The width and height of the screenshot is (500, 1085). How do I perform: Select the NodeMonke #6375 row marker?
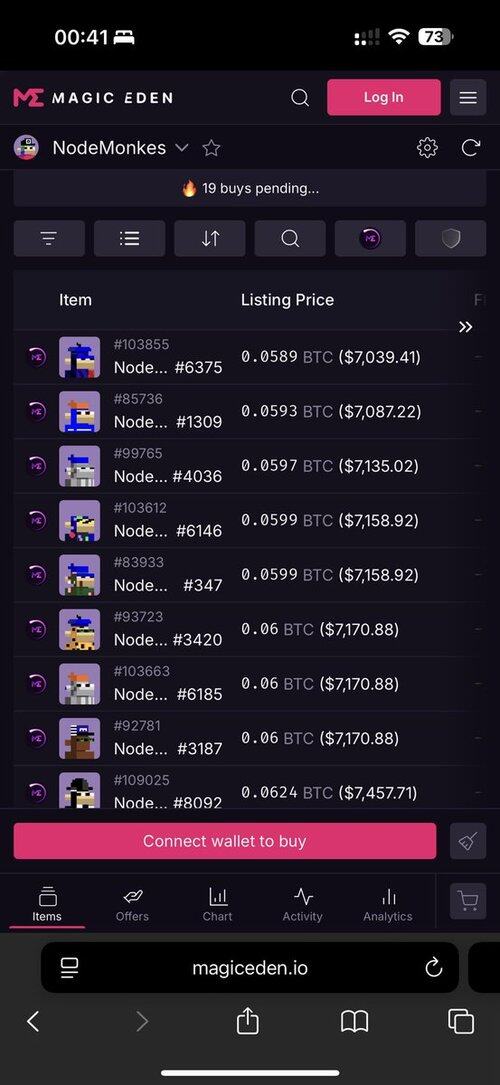coord(36,357)
